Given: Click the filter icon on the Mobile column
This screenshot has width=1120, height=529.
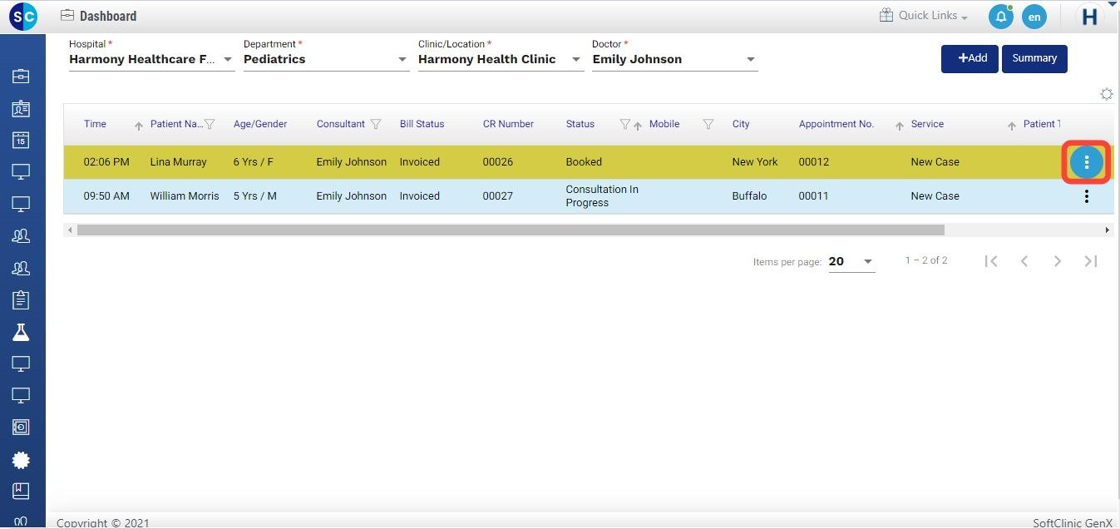Looking at the screenshot, I should coord(708,124).
